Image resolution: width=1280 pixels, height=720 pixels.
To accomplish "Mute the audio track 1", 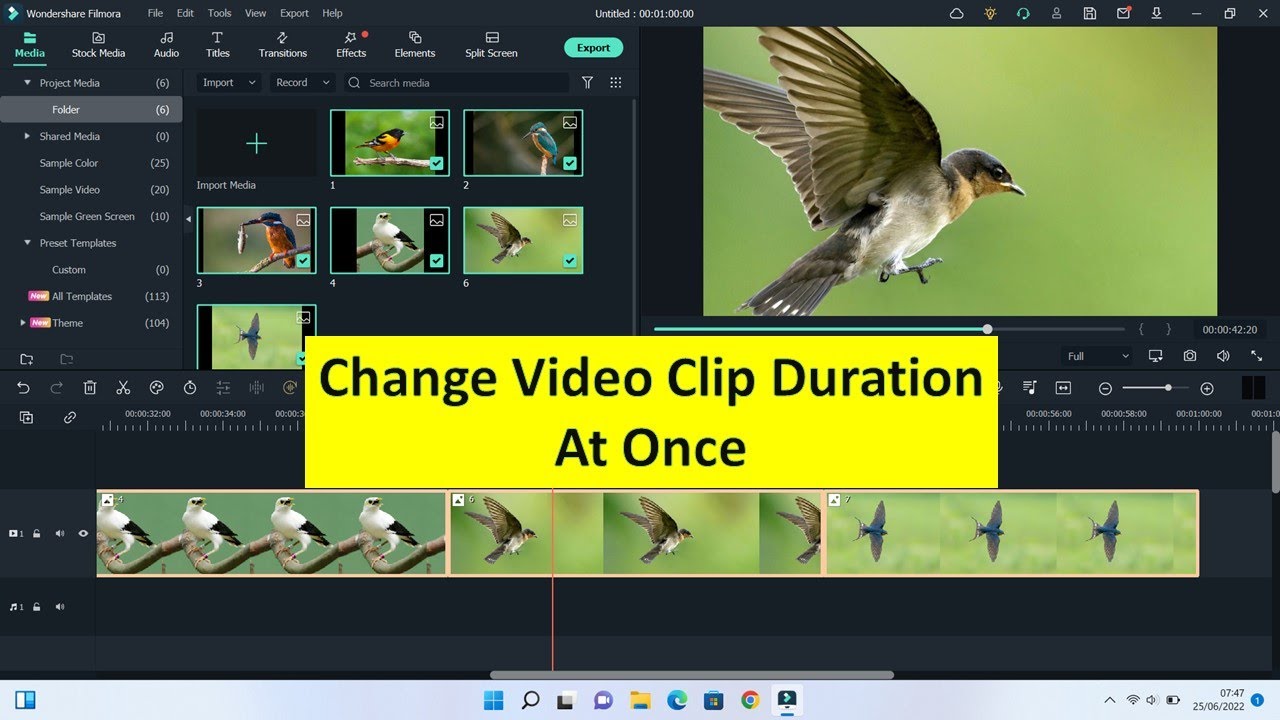I will 60,607.
